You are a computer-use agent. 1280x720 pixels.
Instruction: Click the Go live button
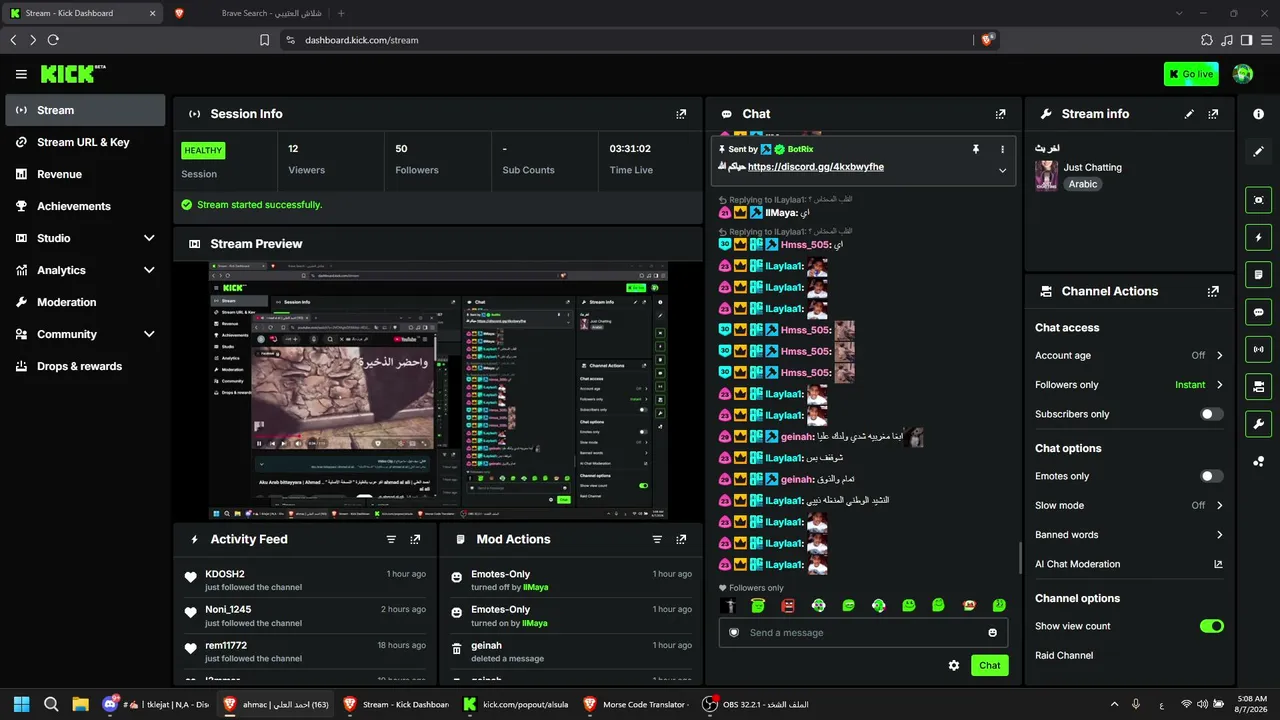click(1191, 74)
